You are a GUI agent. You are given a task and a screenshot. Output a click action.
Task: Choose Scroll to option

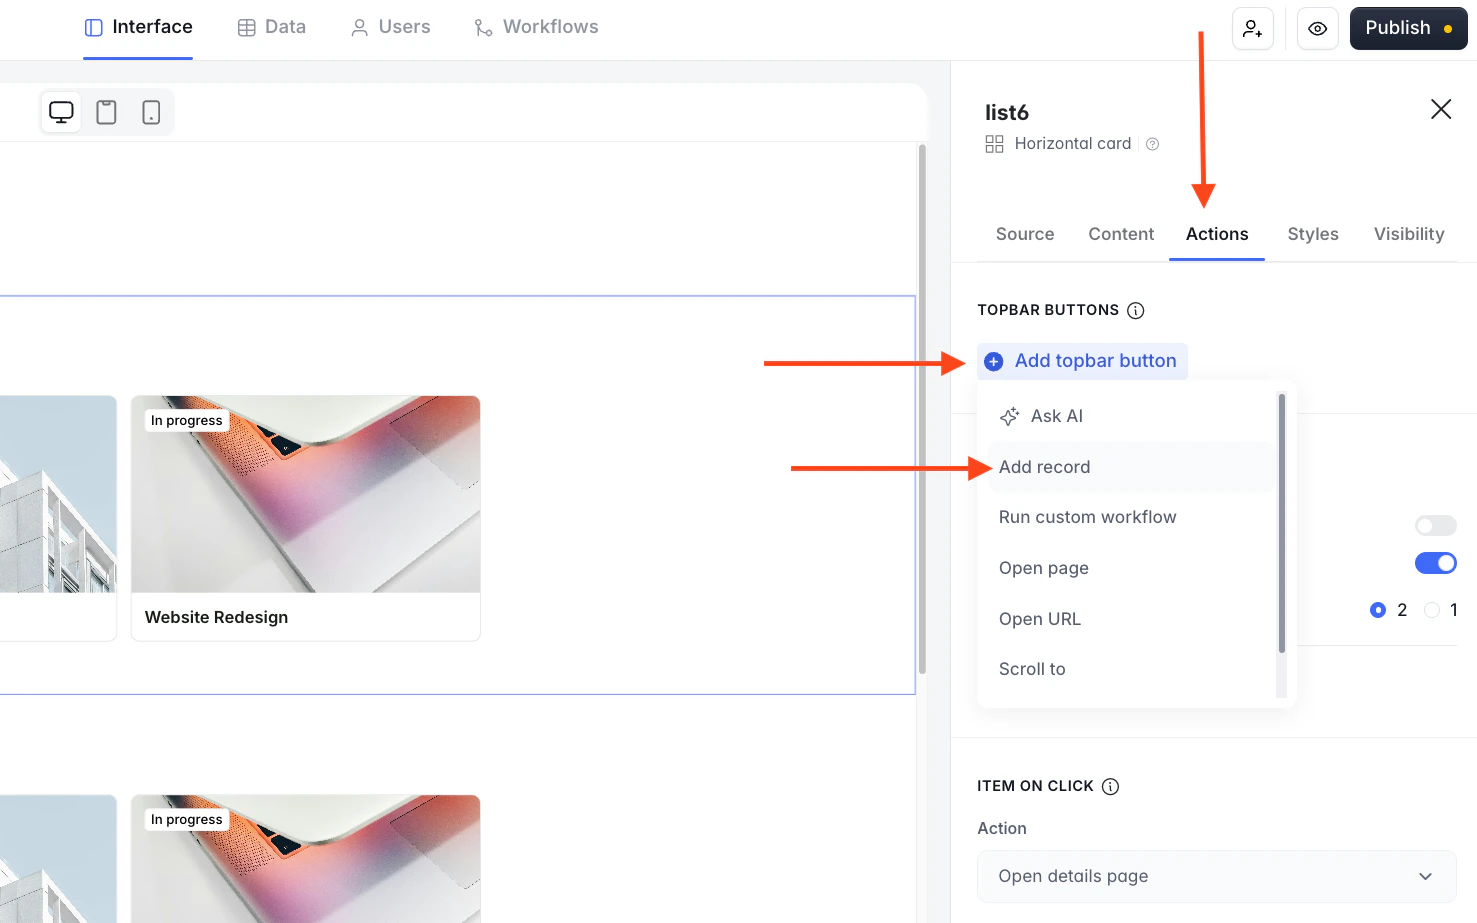coord(1132,669)
